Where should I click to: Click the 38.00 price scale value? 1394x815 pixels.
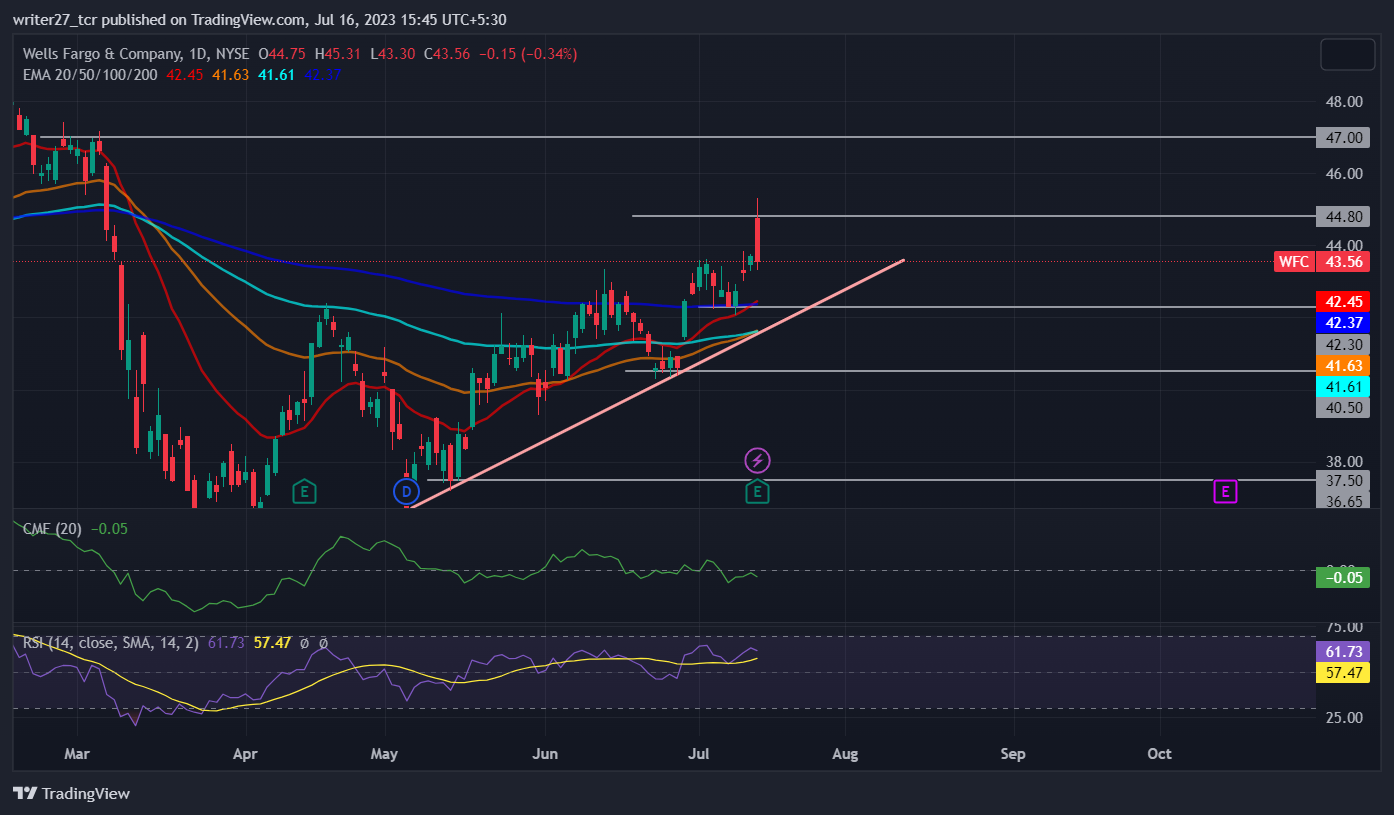(1343, 461)
